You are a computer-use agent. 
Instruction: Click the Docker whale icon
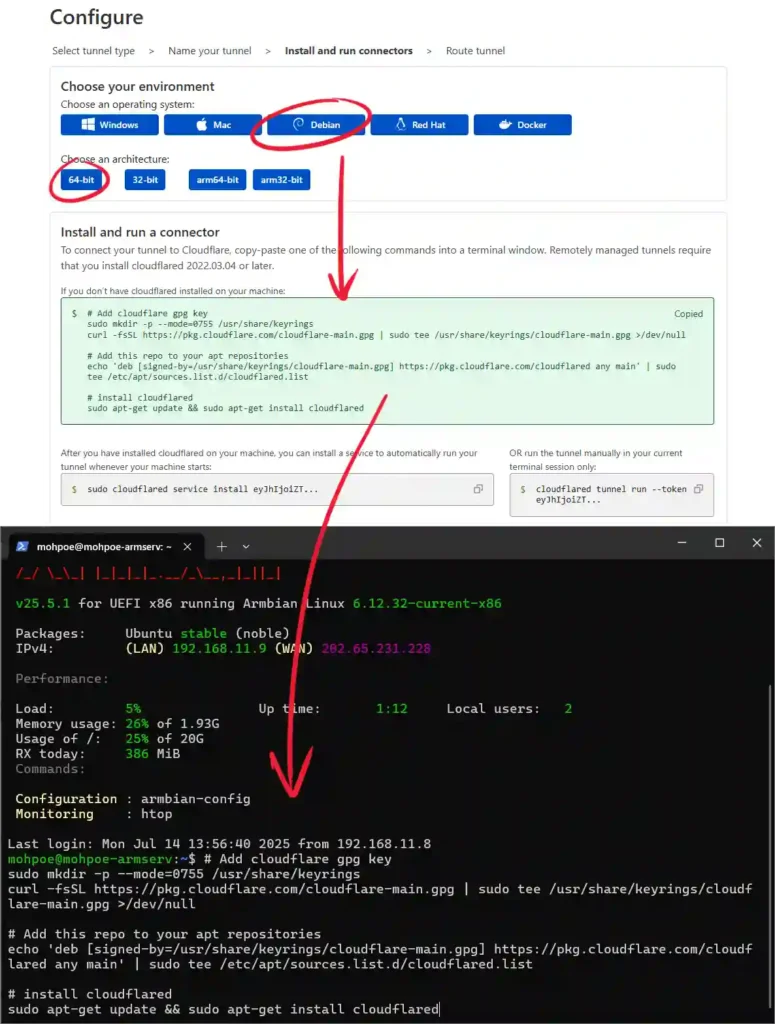[x=505, y=125]
